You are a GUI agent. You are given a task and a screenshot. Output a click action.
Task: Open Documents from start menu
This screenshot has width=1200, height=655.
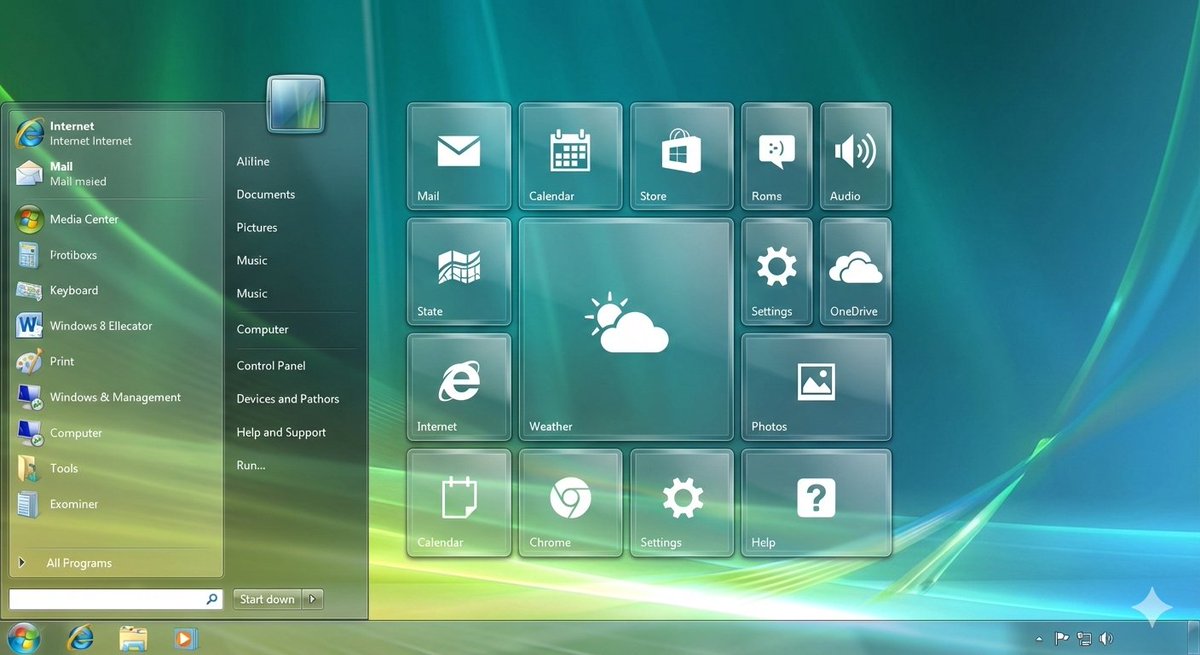(x=266, y=194)
